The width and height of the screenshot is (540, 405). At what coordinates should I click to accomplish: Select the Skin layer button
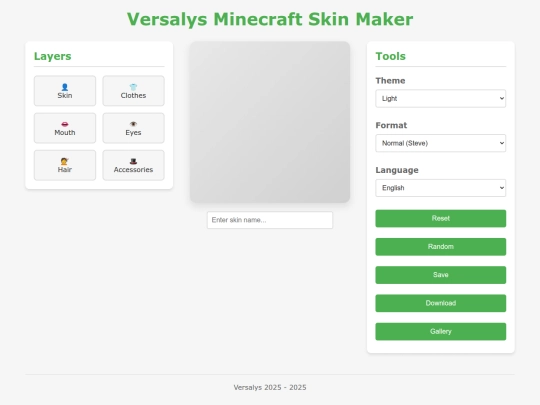65,91
